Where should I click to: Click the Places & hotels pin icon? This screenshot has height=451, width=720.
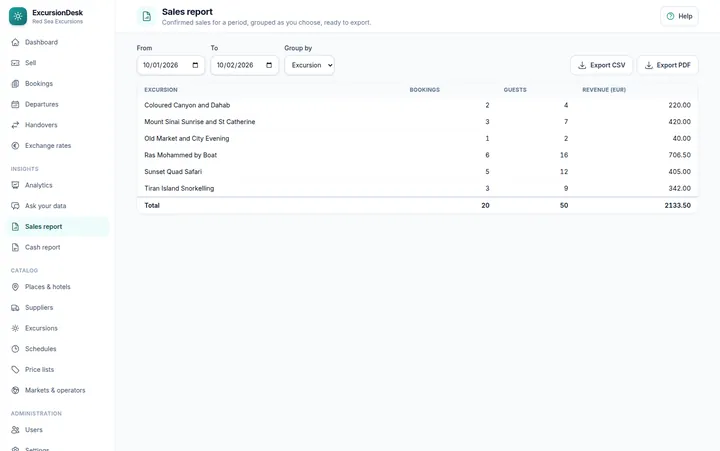(x=15, y=287)
